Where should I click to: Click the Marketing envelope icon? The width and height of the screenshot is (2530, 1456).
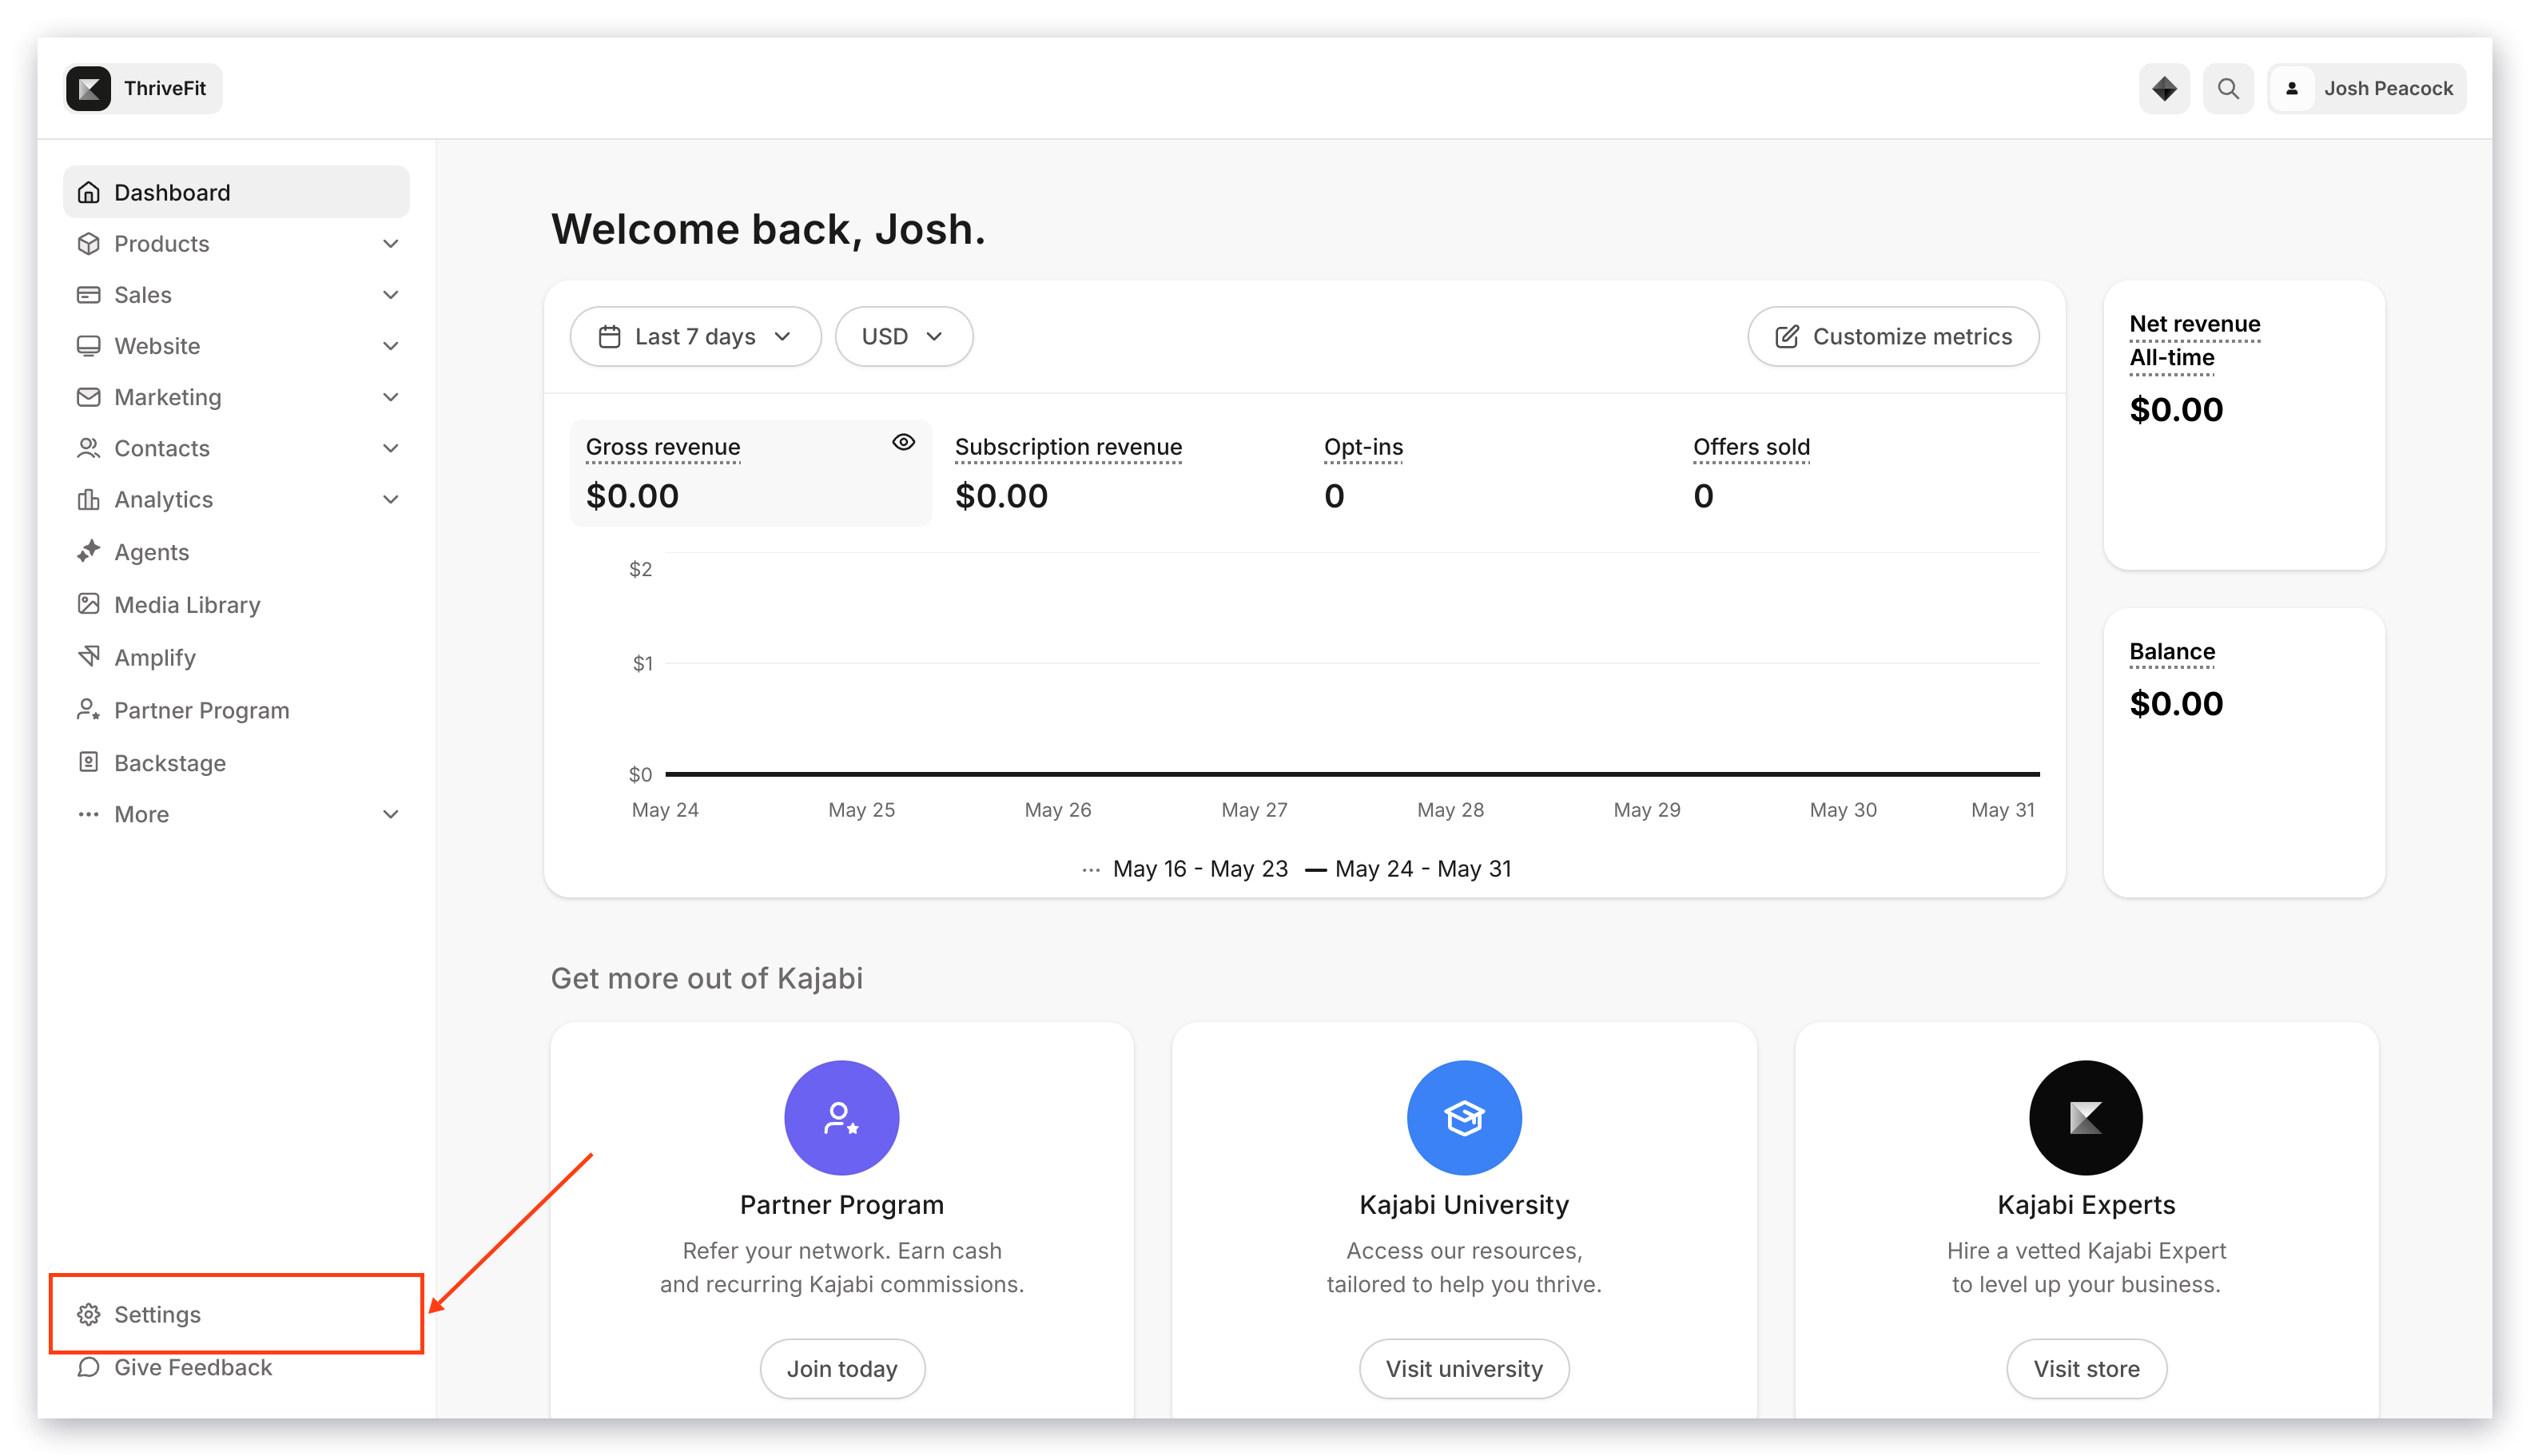click(x=88, y=396)
